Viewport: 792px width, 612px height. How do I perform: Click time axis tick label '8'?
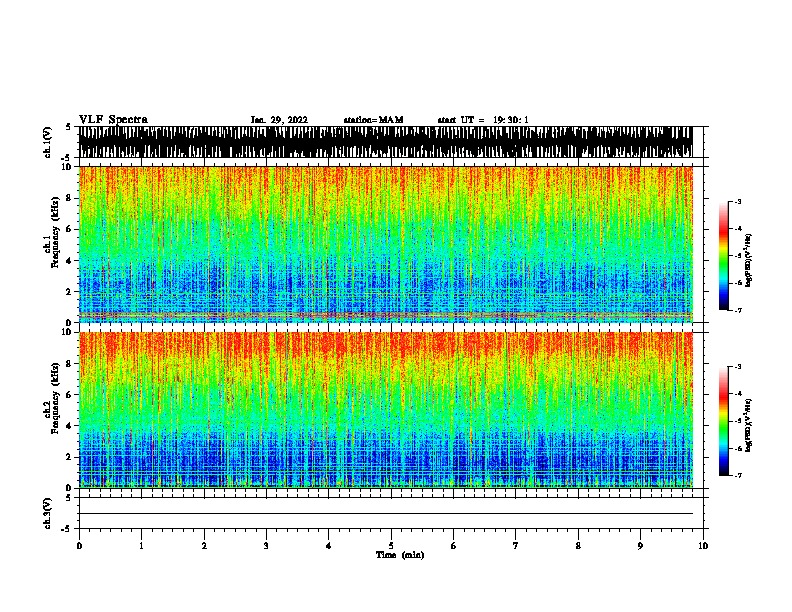(578, 546)
